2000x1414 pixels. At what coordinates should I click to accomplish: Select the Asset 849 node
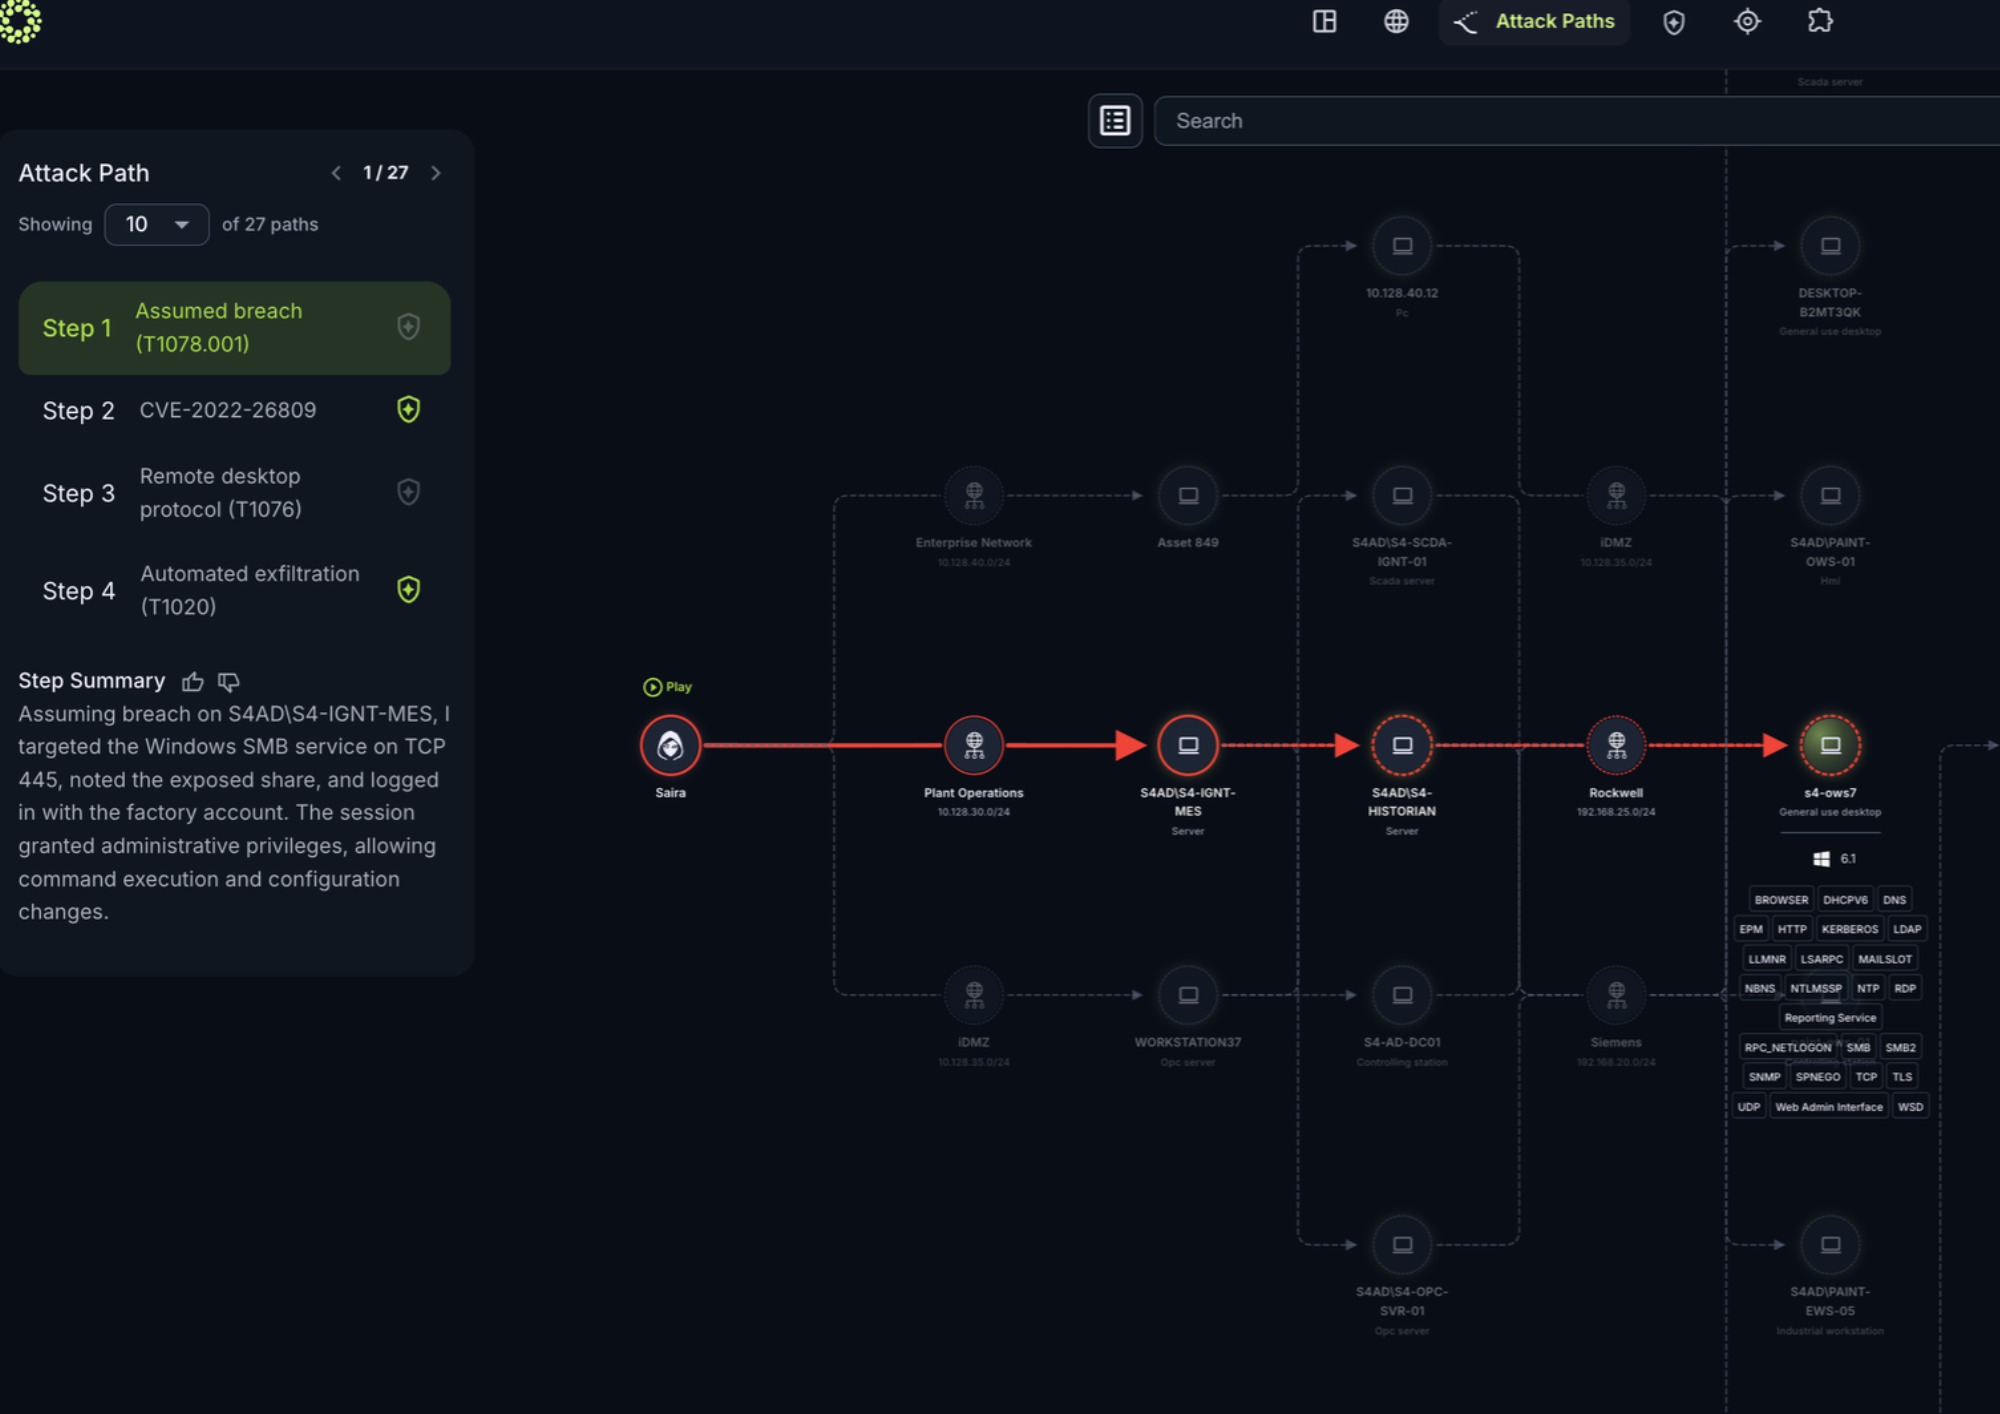pos(1188,495)
